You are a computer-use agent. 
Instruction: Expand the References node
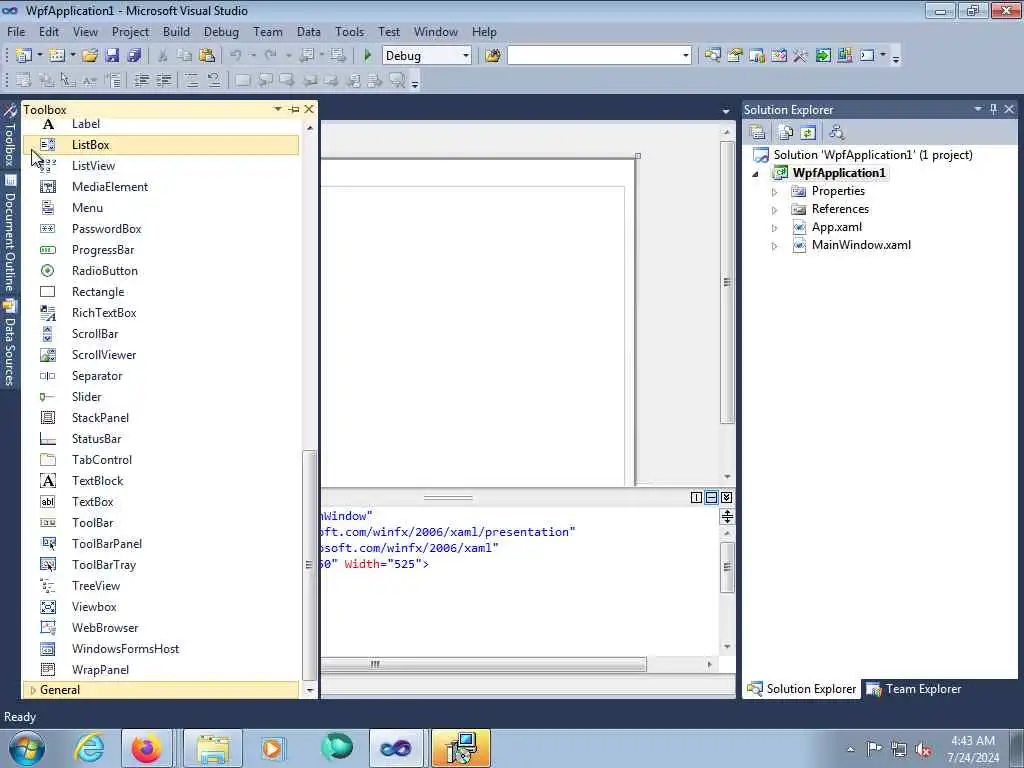775,210
